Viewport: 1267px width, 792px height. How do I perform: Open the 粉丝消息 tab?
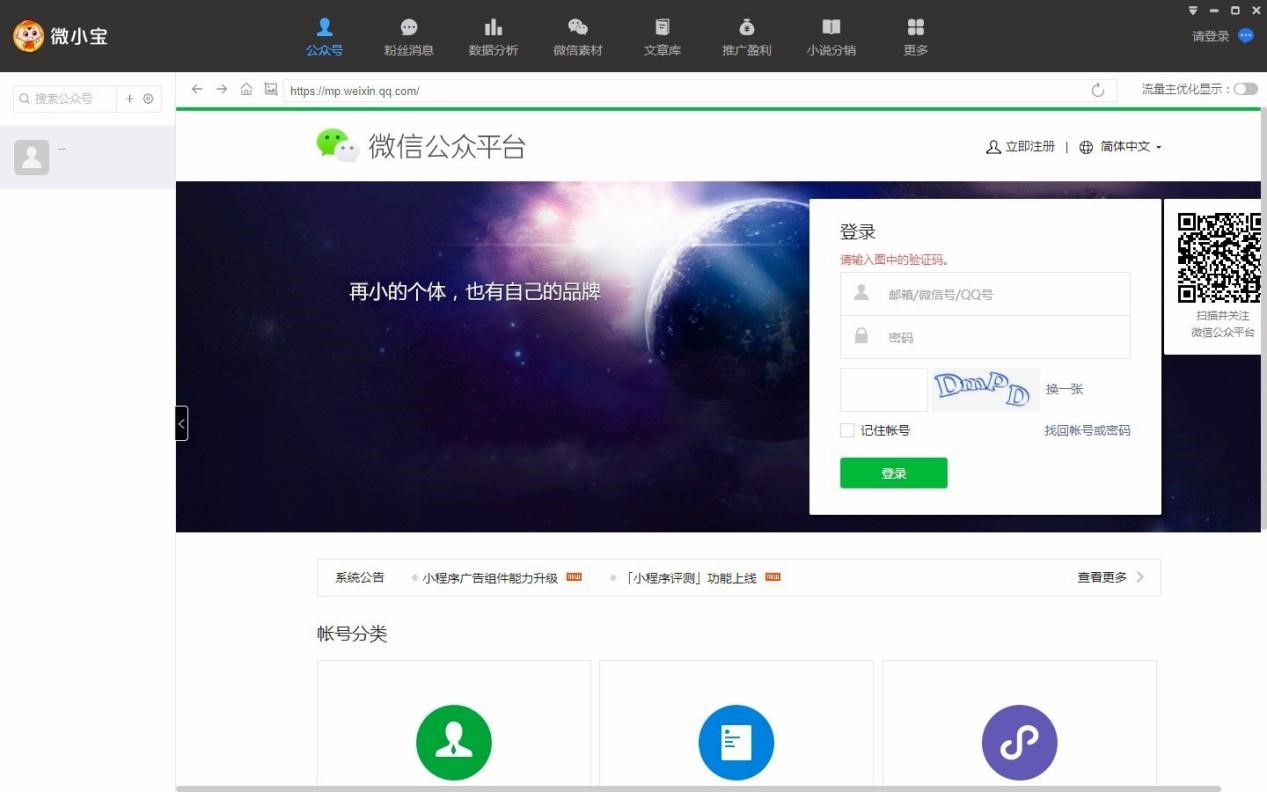(408, 37)
